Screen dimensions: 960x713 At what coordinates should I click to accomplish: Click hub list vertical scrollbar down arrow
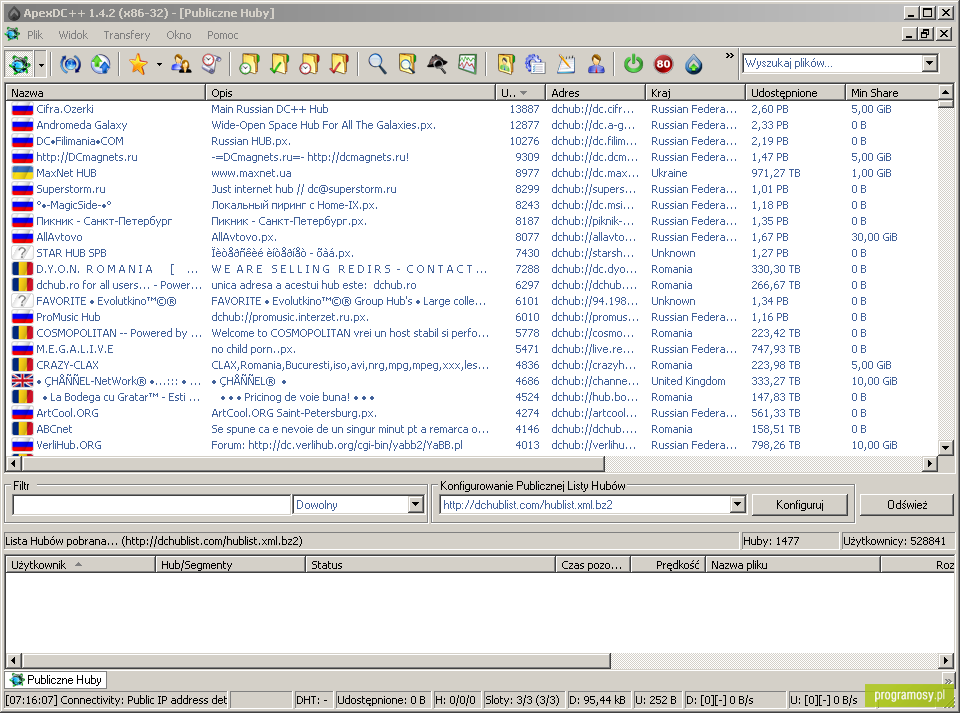point(945,447)
